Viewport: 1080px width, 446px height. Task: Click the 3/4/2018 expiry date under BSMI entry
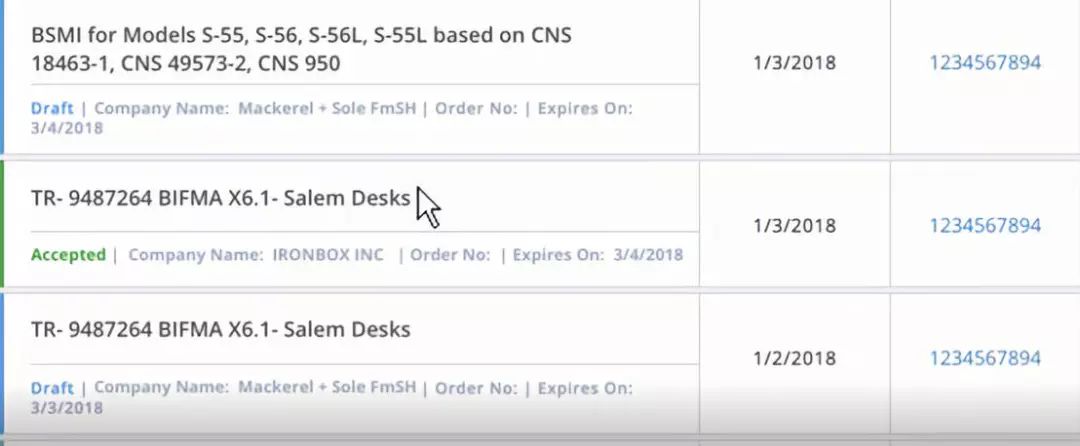tap(67, 128)
